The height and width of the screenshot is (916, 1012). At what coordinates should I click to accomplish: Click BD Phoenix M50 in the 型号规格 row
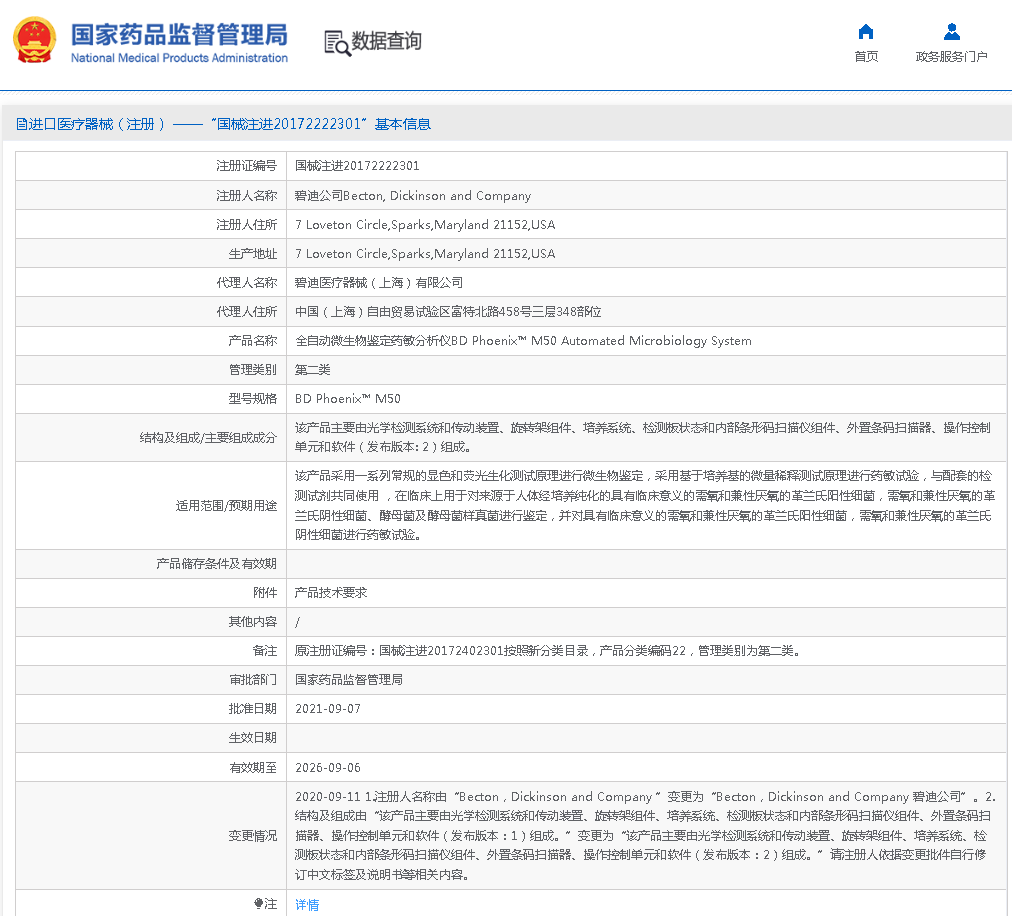click(x=348, y=399)
